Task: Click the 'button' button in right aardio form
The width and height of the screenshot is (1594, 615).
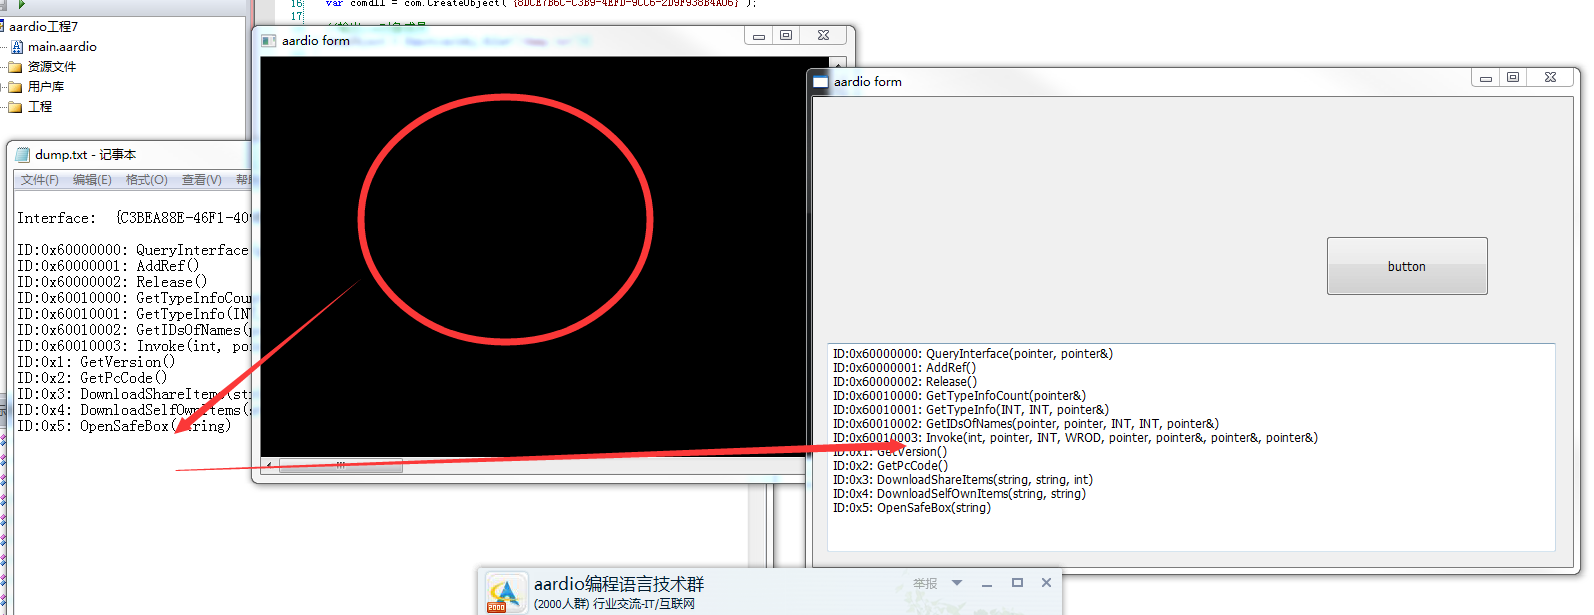Action: click(1407, 266)
